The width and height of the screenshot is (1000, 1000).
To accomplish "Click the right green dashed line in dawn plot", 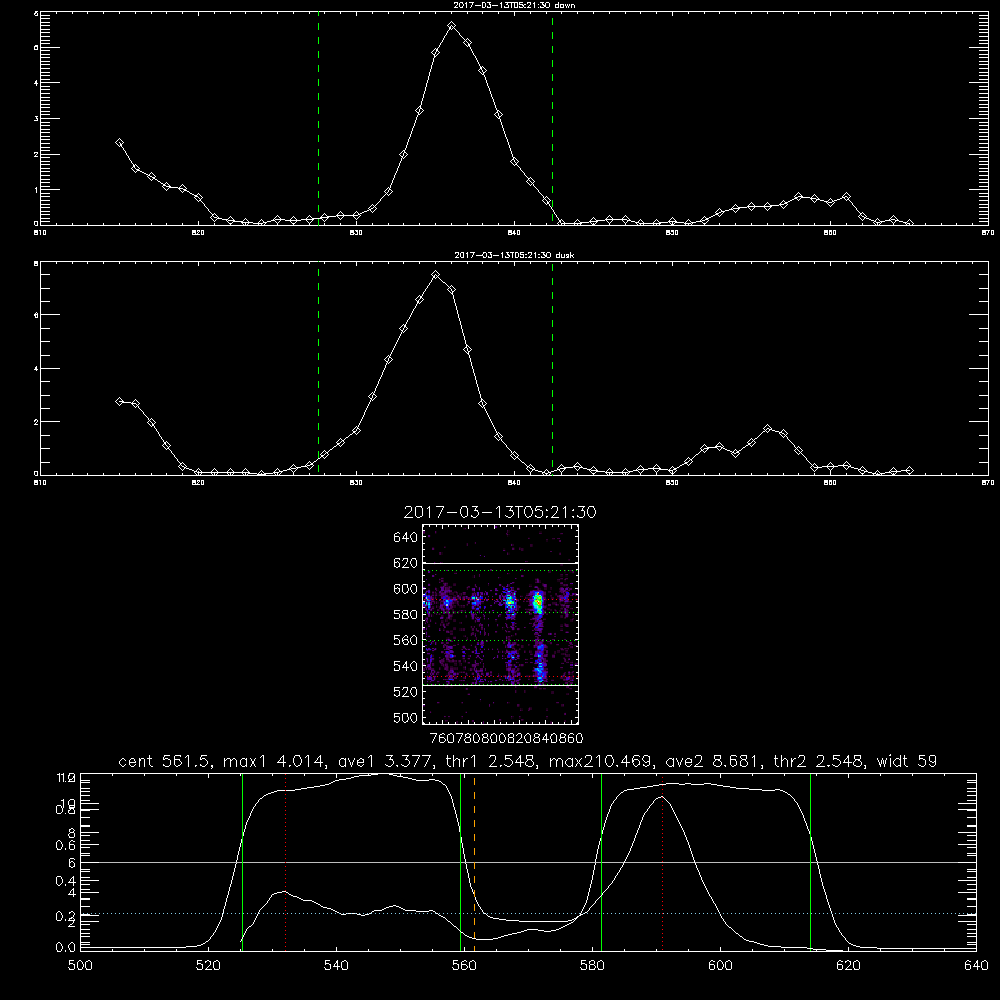I will point(552,118).
